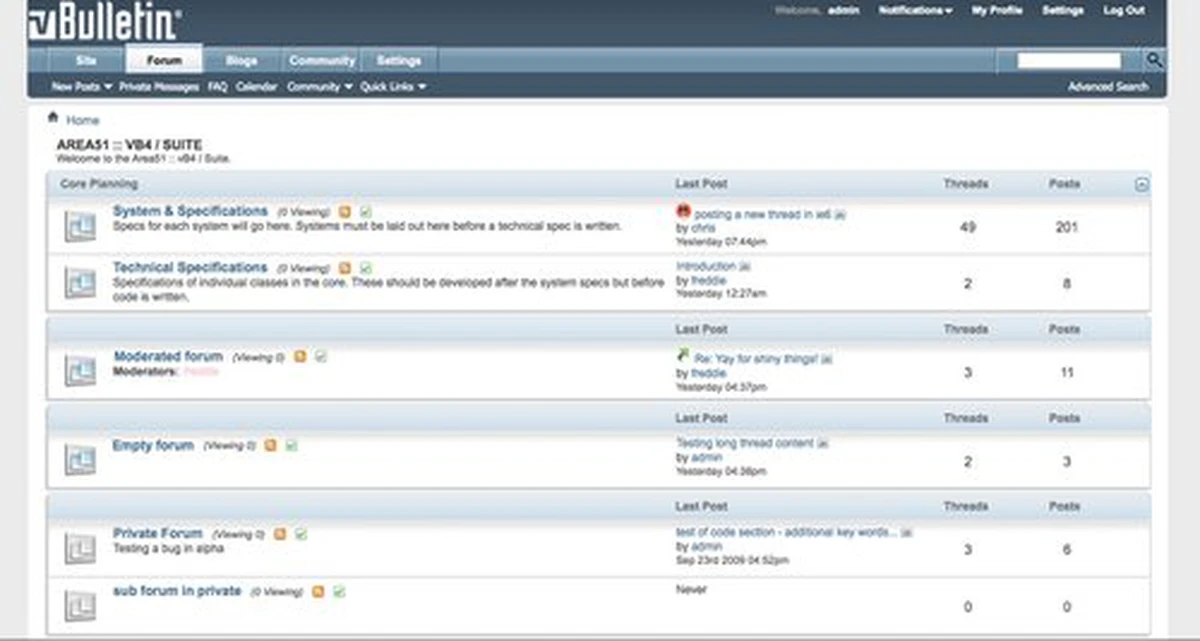Open Advanced Search link
Image resolution: width=1200 pixels, height=641 pixels.
tap(1108, 87)
